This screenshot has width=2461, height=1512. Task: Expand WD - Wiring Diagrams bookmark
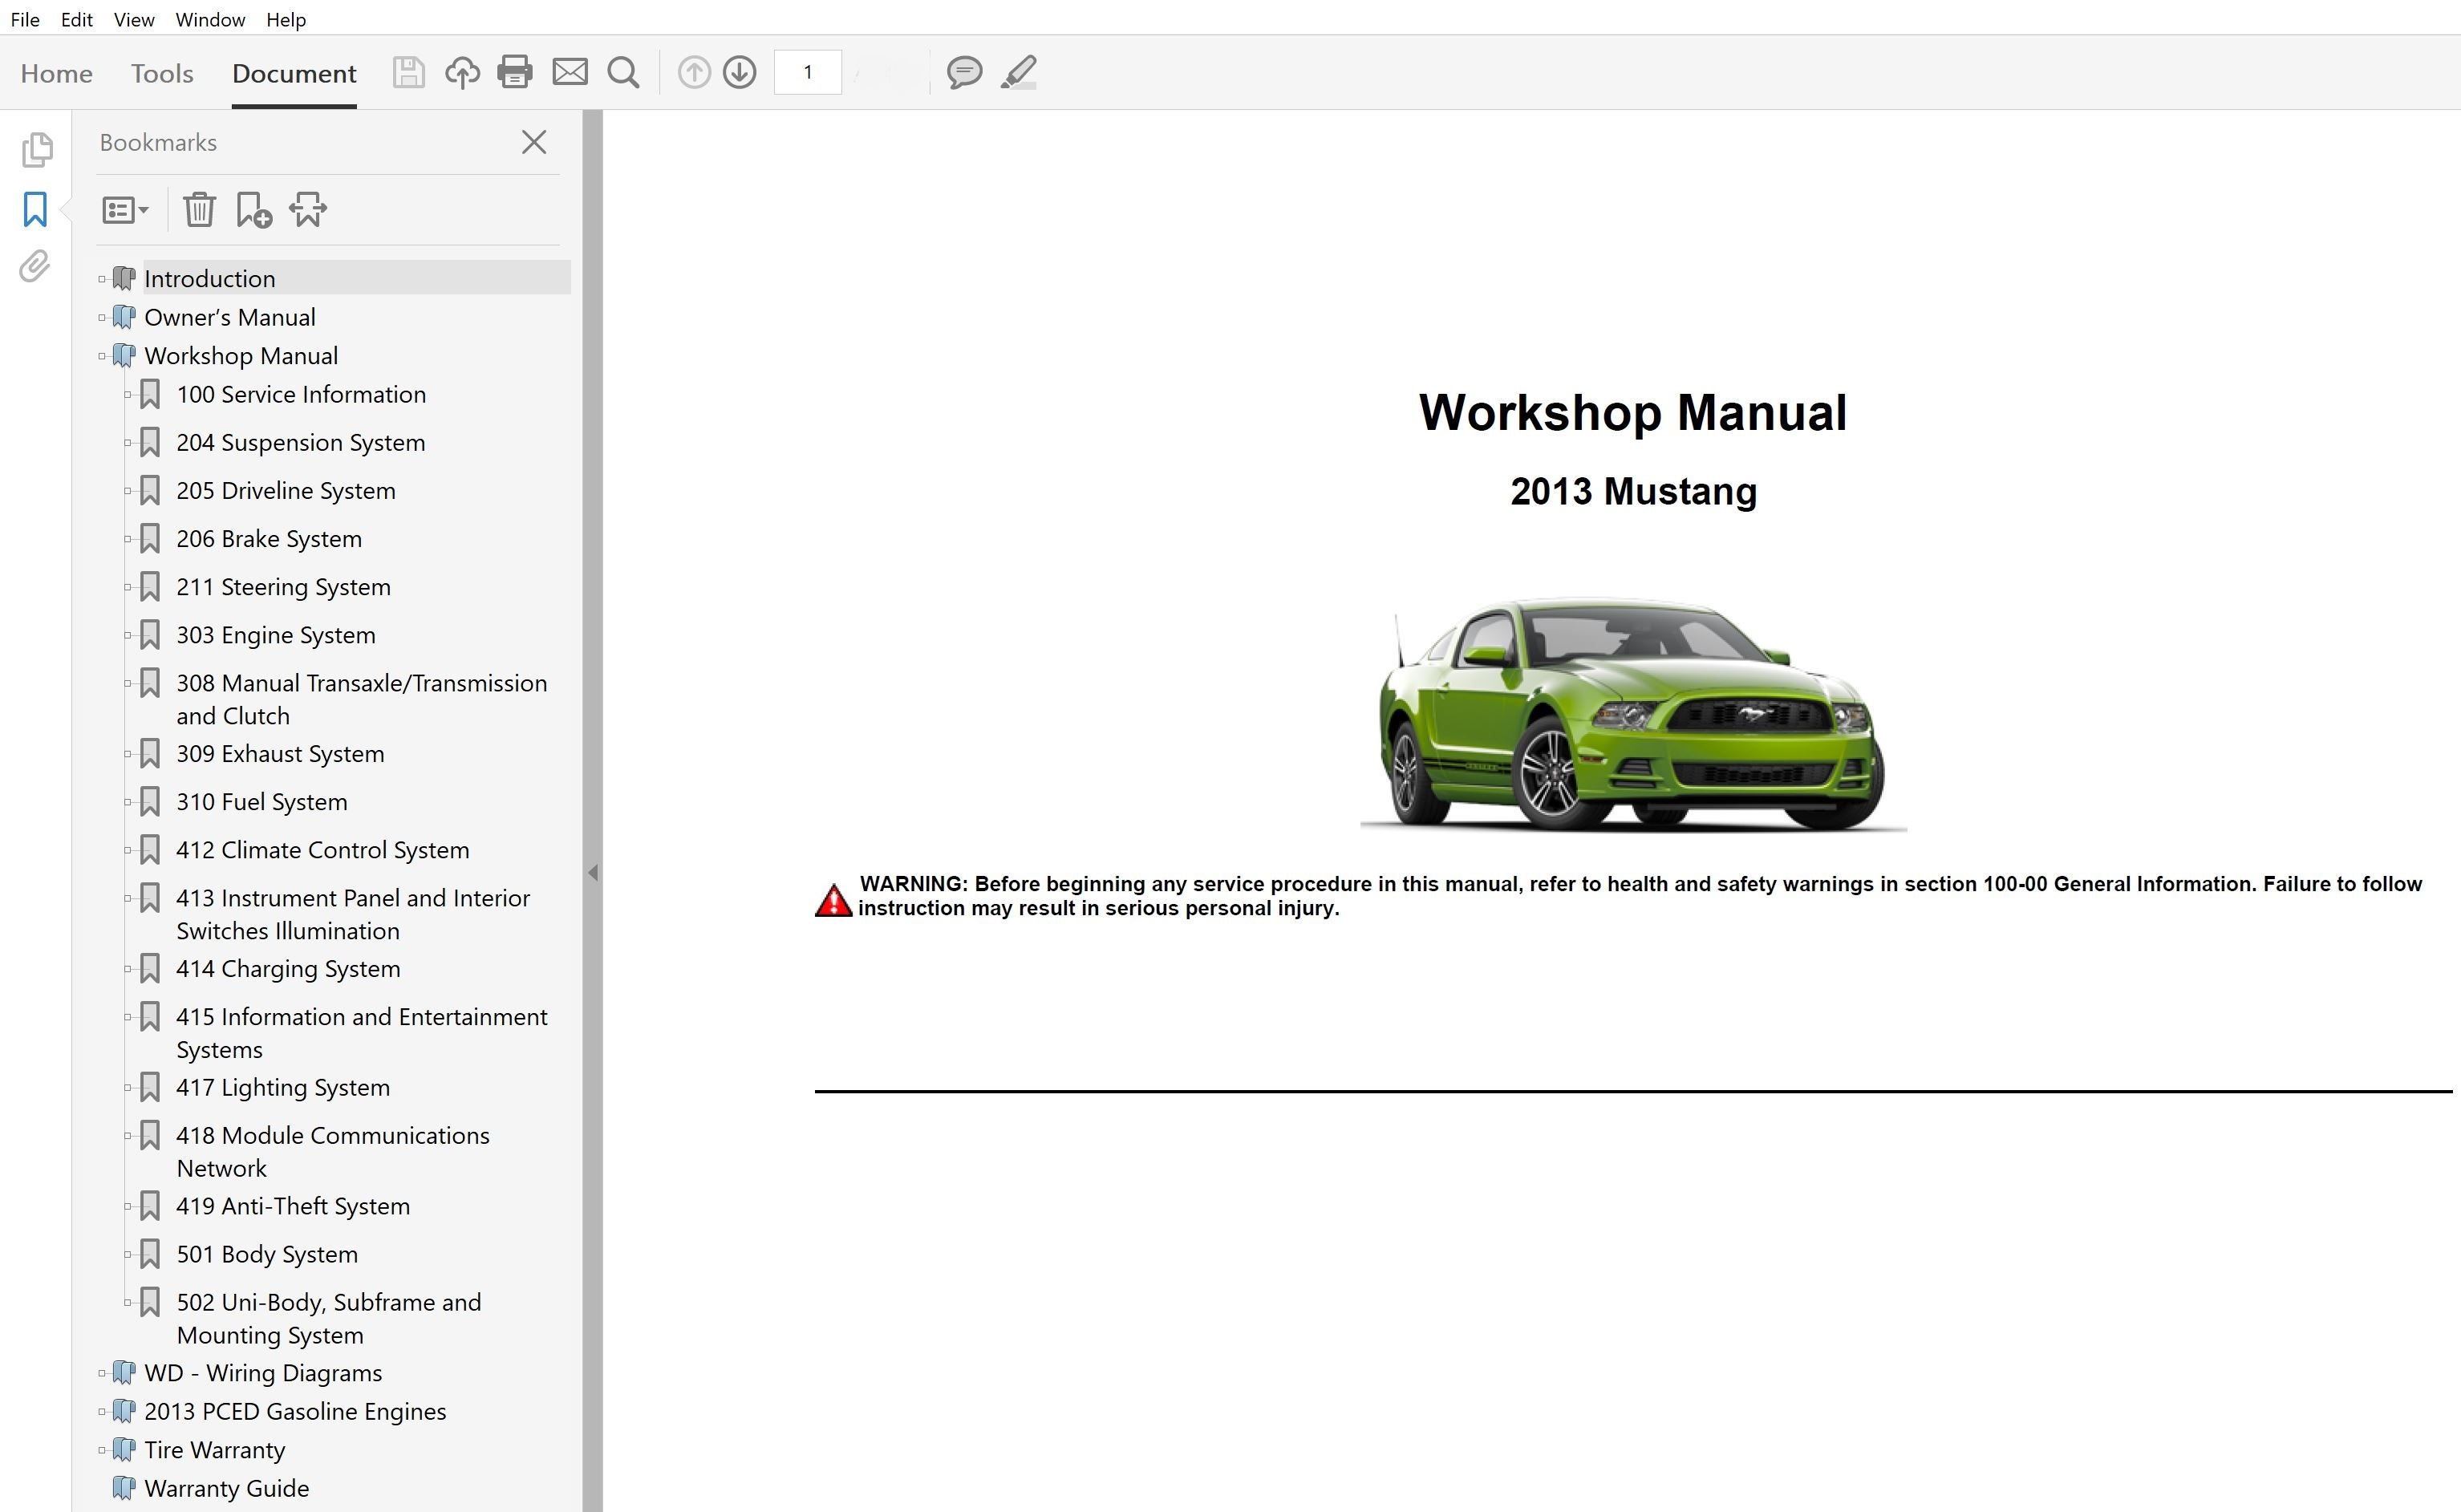click(x=102, y=1374)
